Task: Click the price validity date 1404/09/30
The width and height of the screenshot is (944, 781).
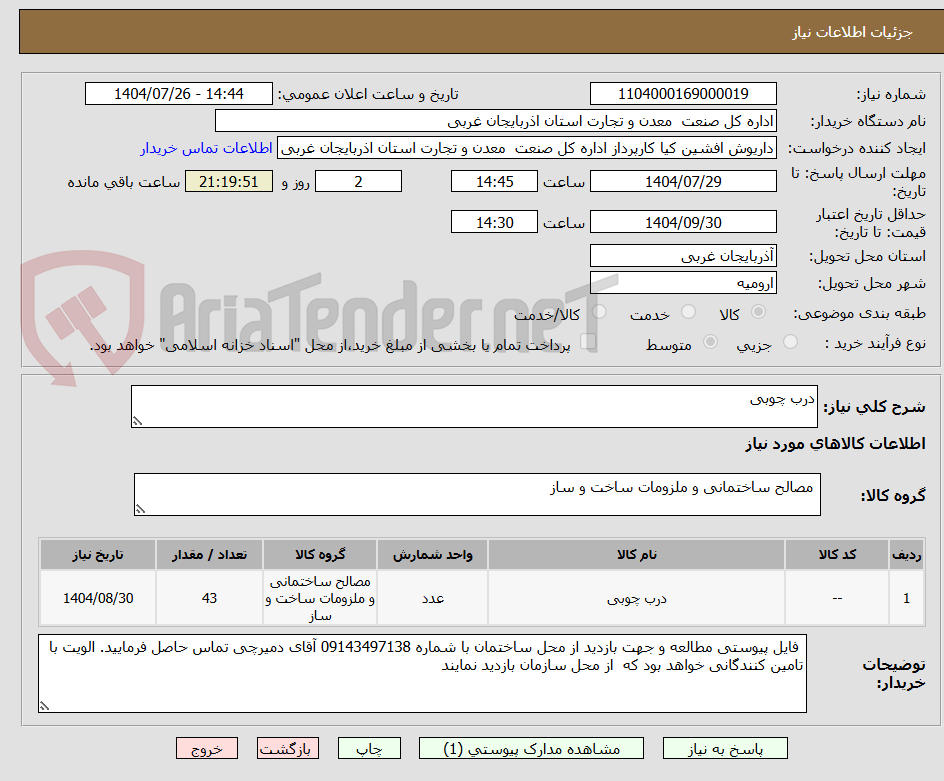Action: coord(683,222)
